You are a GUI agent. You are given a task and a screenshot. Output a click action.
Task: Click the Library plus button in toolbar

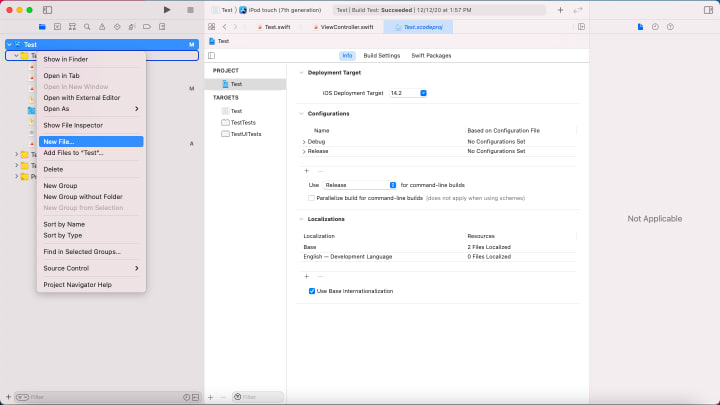pyautogui.click(x=560, y=10)
